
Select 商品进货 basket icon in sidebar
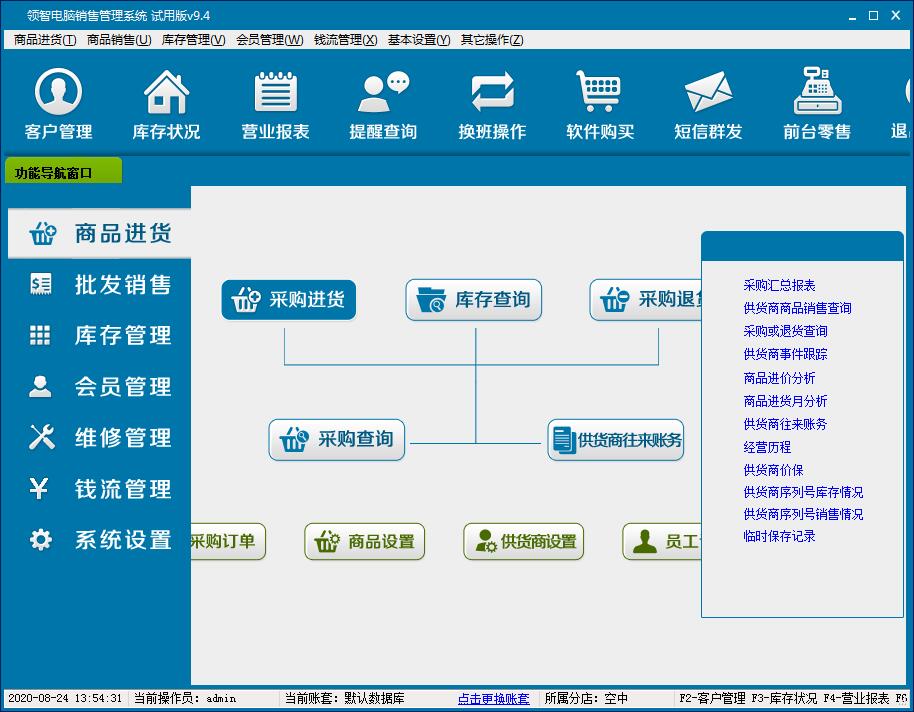click(43, 233)
